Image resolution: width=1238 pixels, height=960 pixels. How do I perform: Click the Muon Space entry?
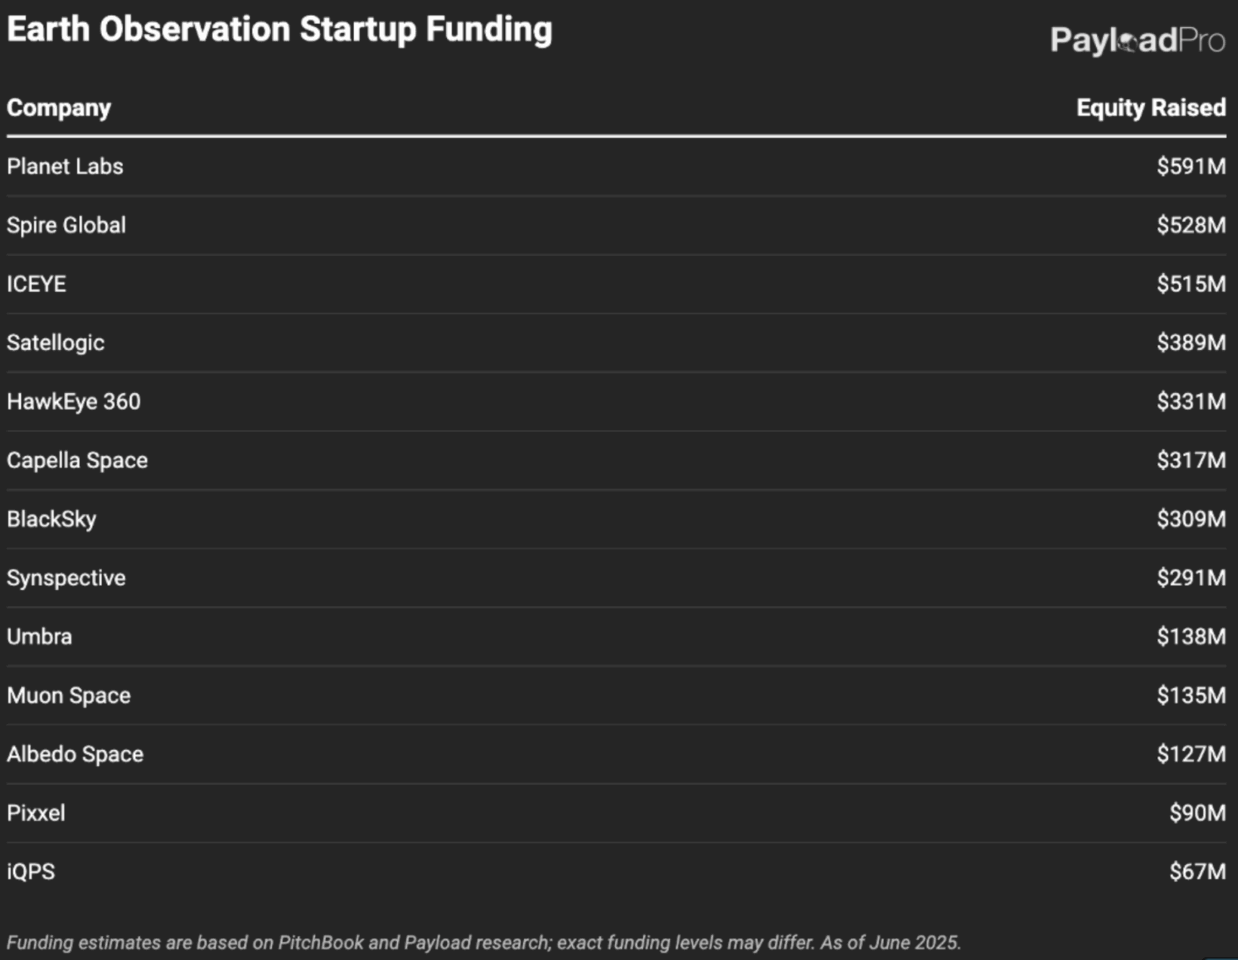(69, 695)
